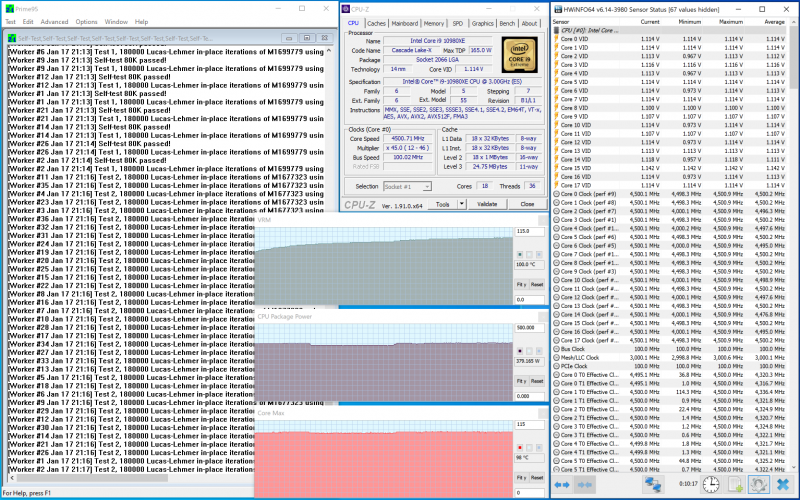Click Prime95 application icon in title bar
Image resolution: width=800 pixels, height=500 pixels.
(10, 9)
